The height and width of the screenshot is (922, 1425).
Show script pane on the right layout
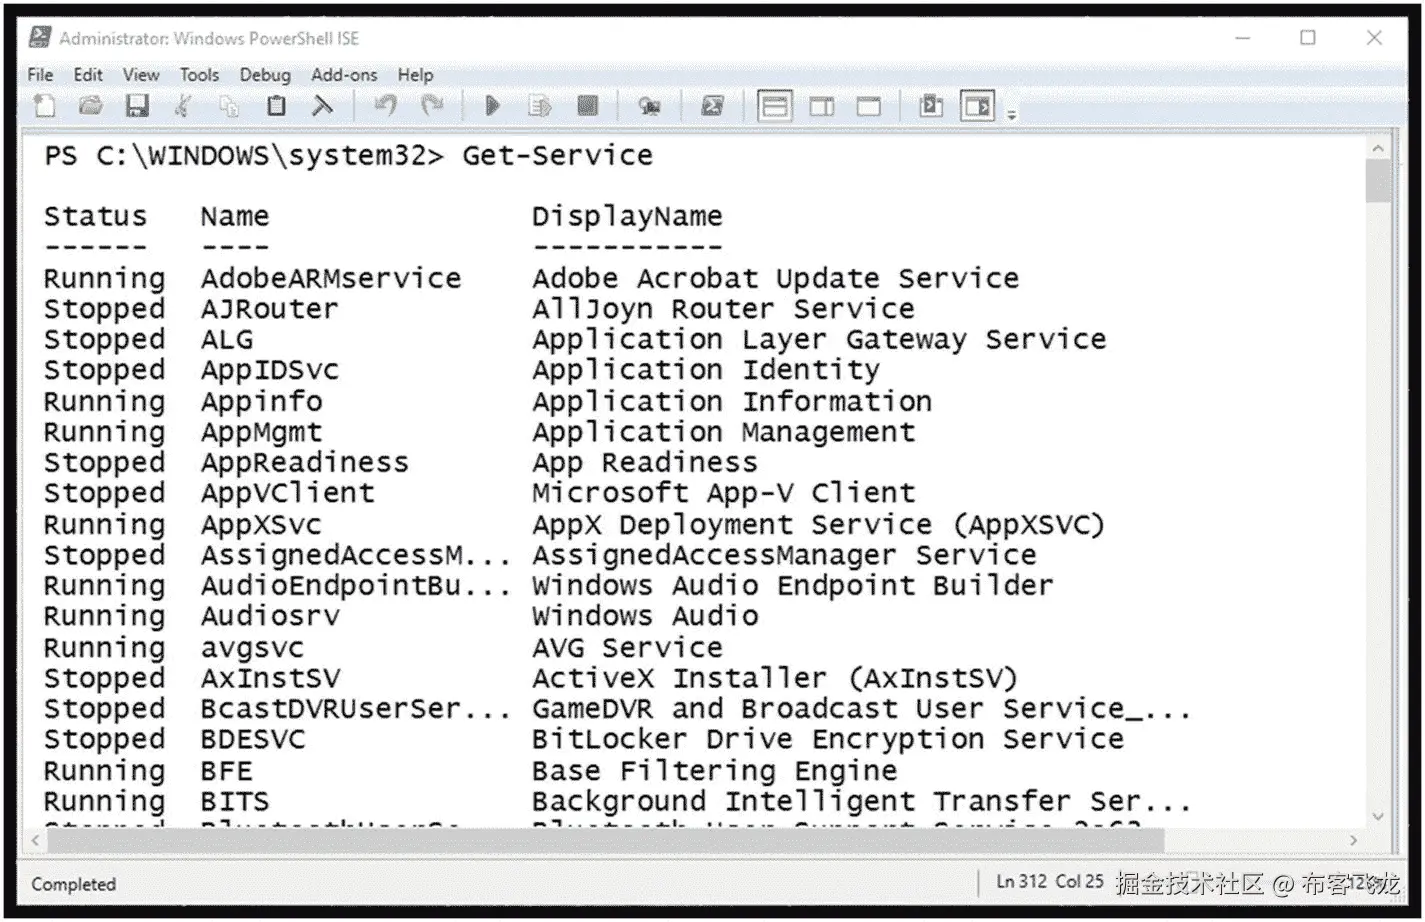(x=822, y=106)
